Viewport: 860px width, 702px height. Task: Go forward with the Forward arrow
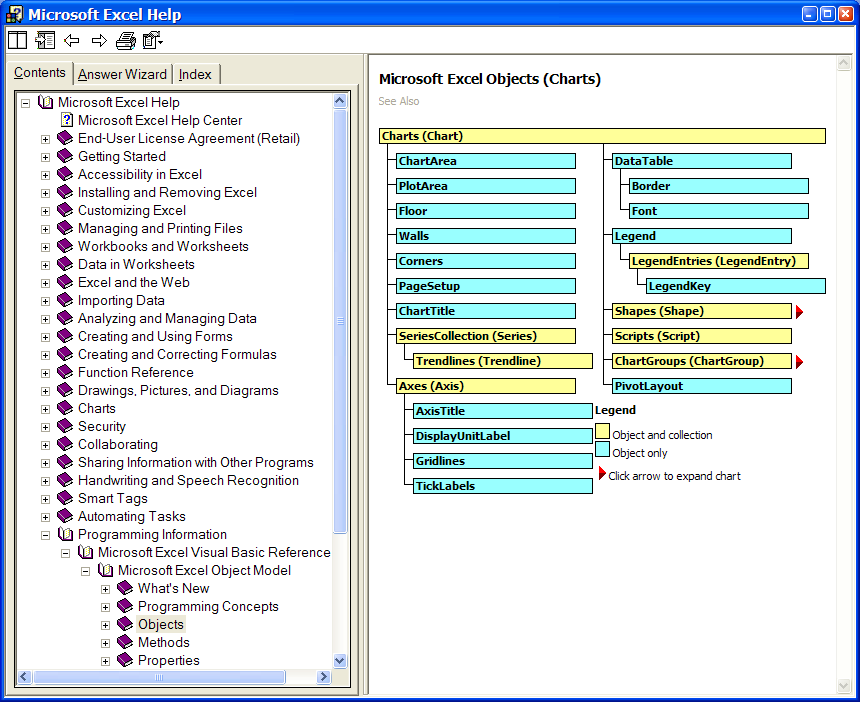point(99,40)
